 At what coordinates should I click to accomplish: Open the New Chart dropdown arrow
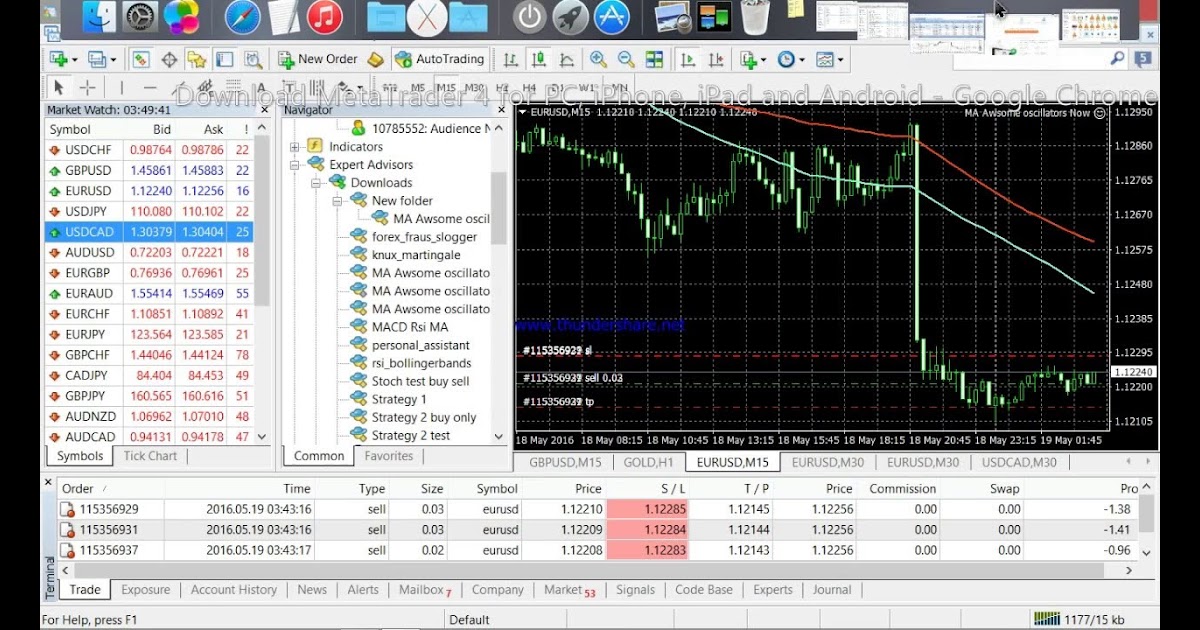click(73, 60)
